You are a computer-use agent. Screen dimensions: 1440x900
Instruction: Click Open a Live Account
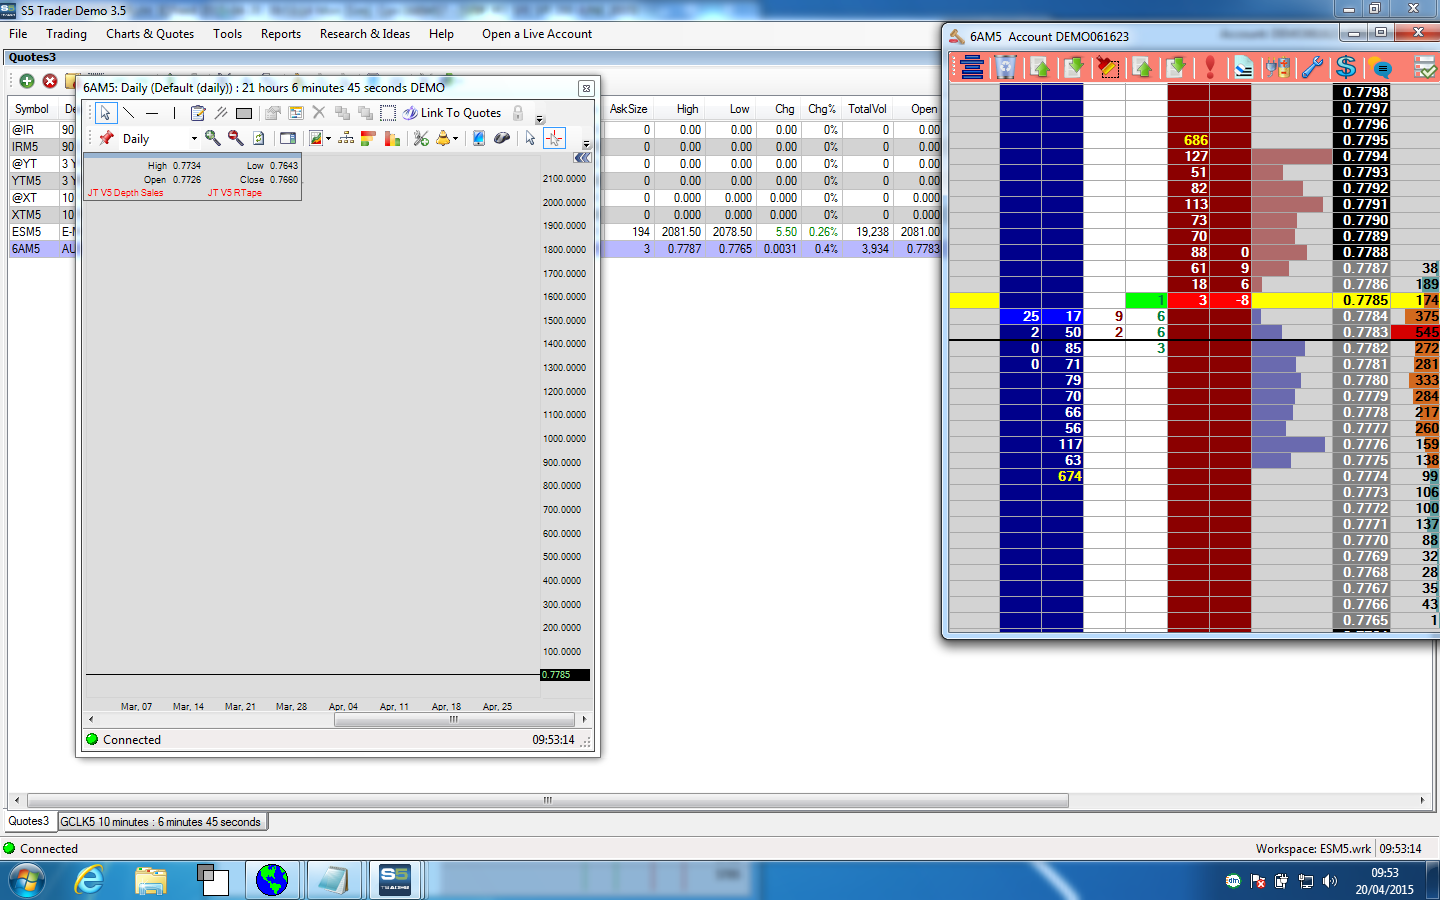(x=536, y=34)
